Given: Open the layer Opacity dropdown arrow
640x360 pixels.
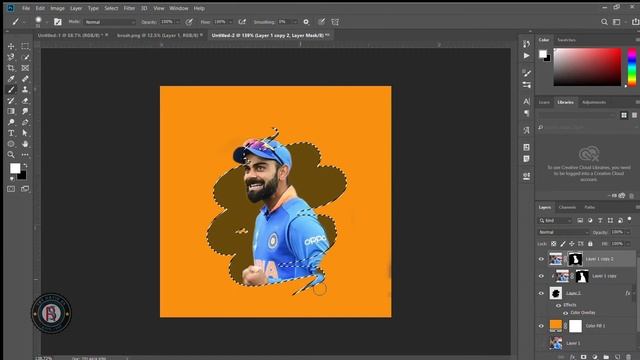Looking at the screenshot, I should point(628,232).
